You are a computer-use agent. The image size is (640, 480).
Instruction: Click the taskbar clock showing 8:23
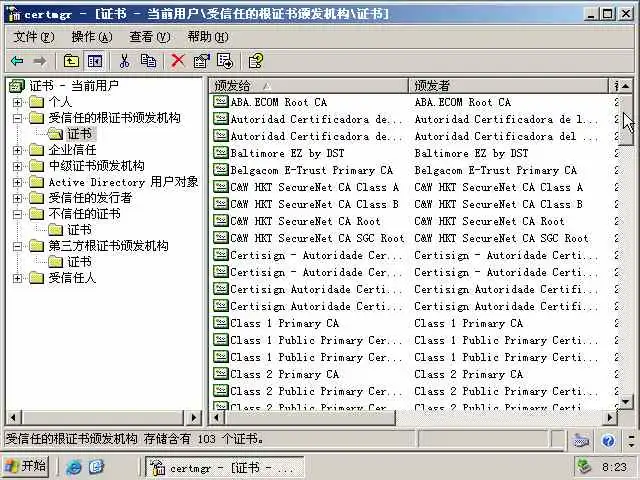click(x=614, y=467)
